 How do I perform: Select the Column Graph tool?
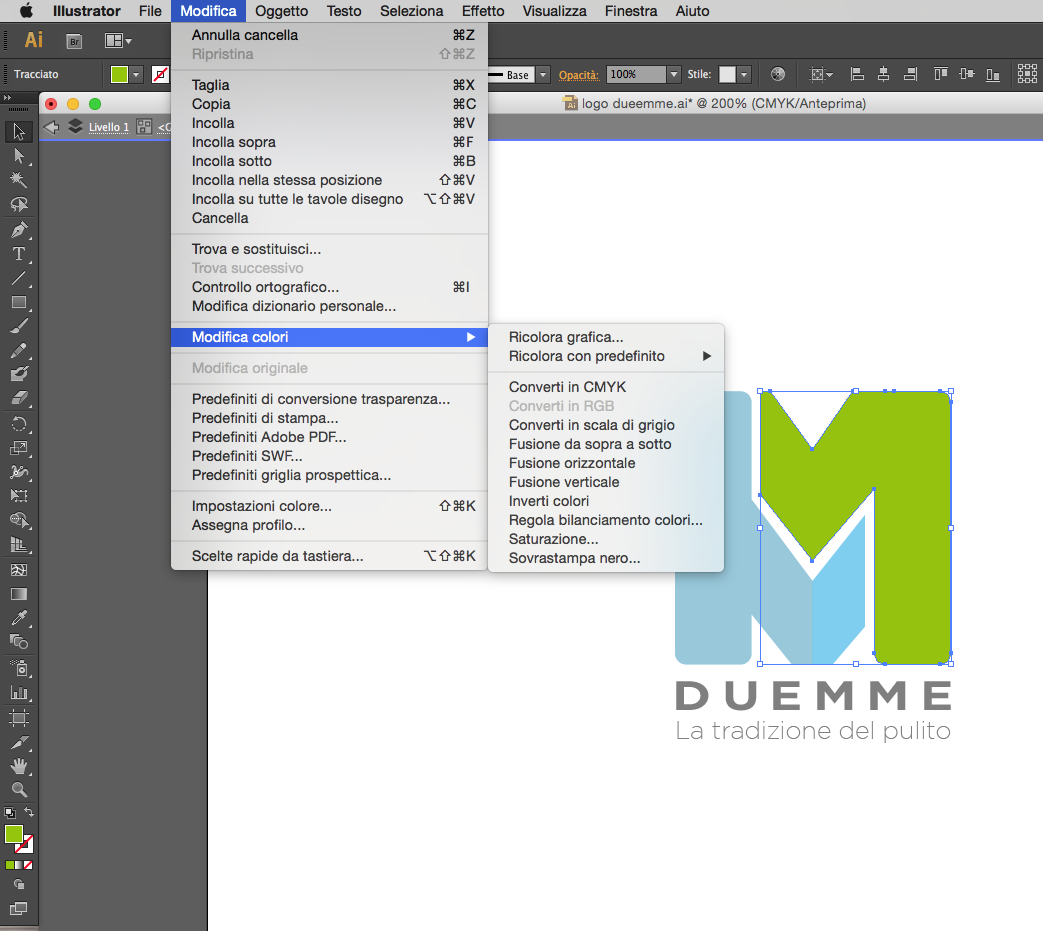(19, 693)
